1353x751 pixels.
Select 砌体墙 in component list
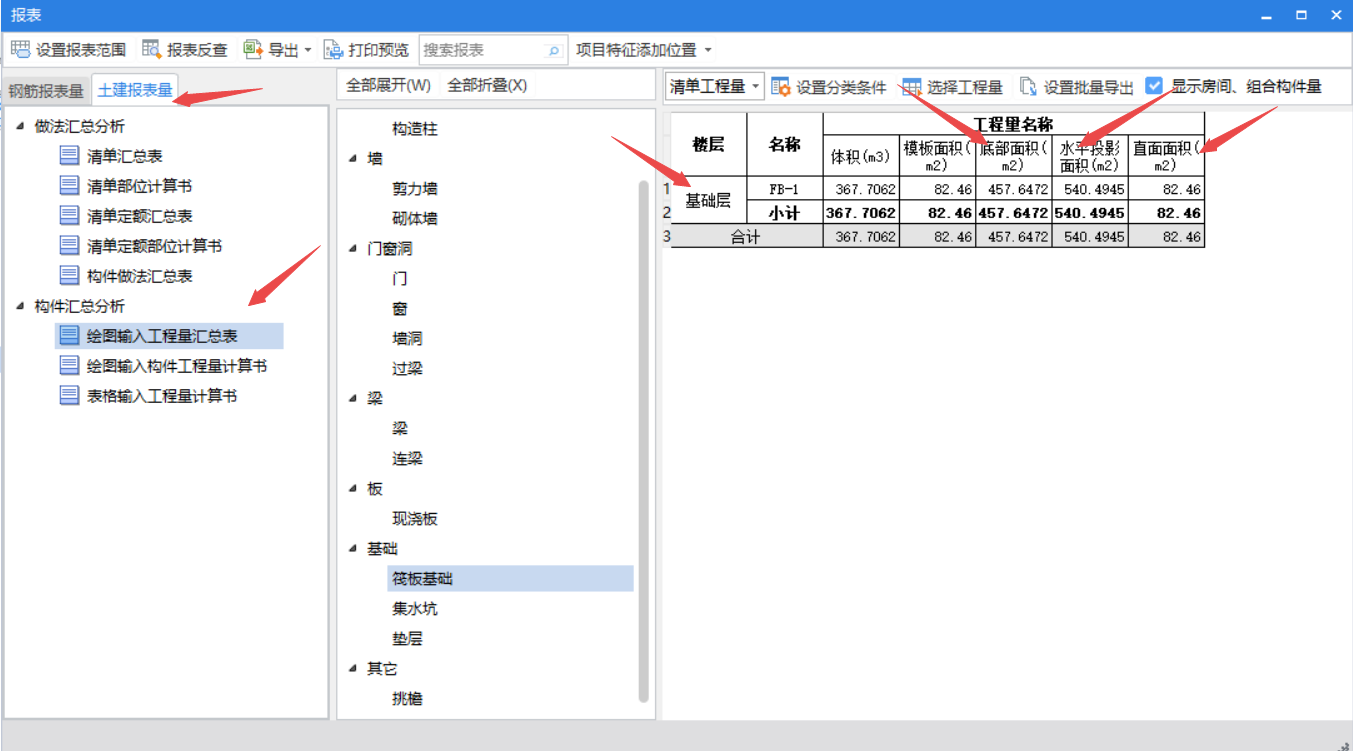point(415,218)
